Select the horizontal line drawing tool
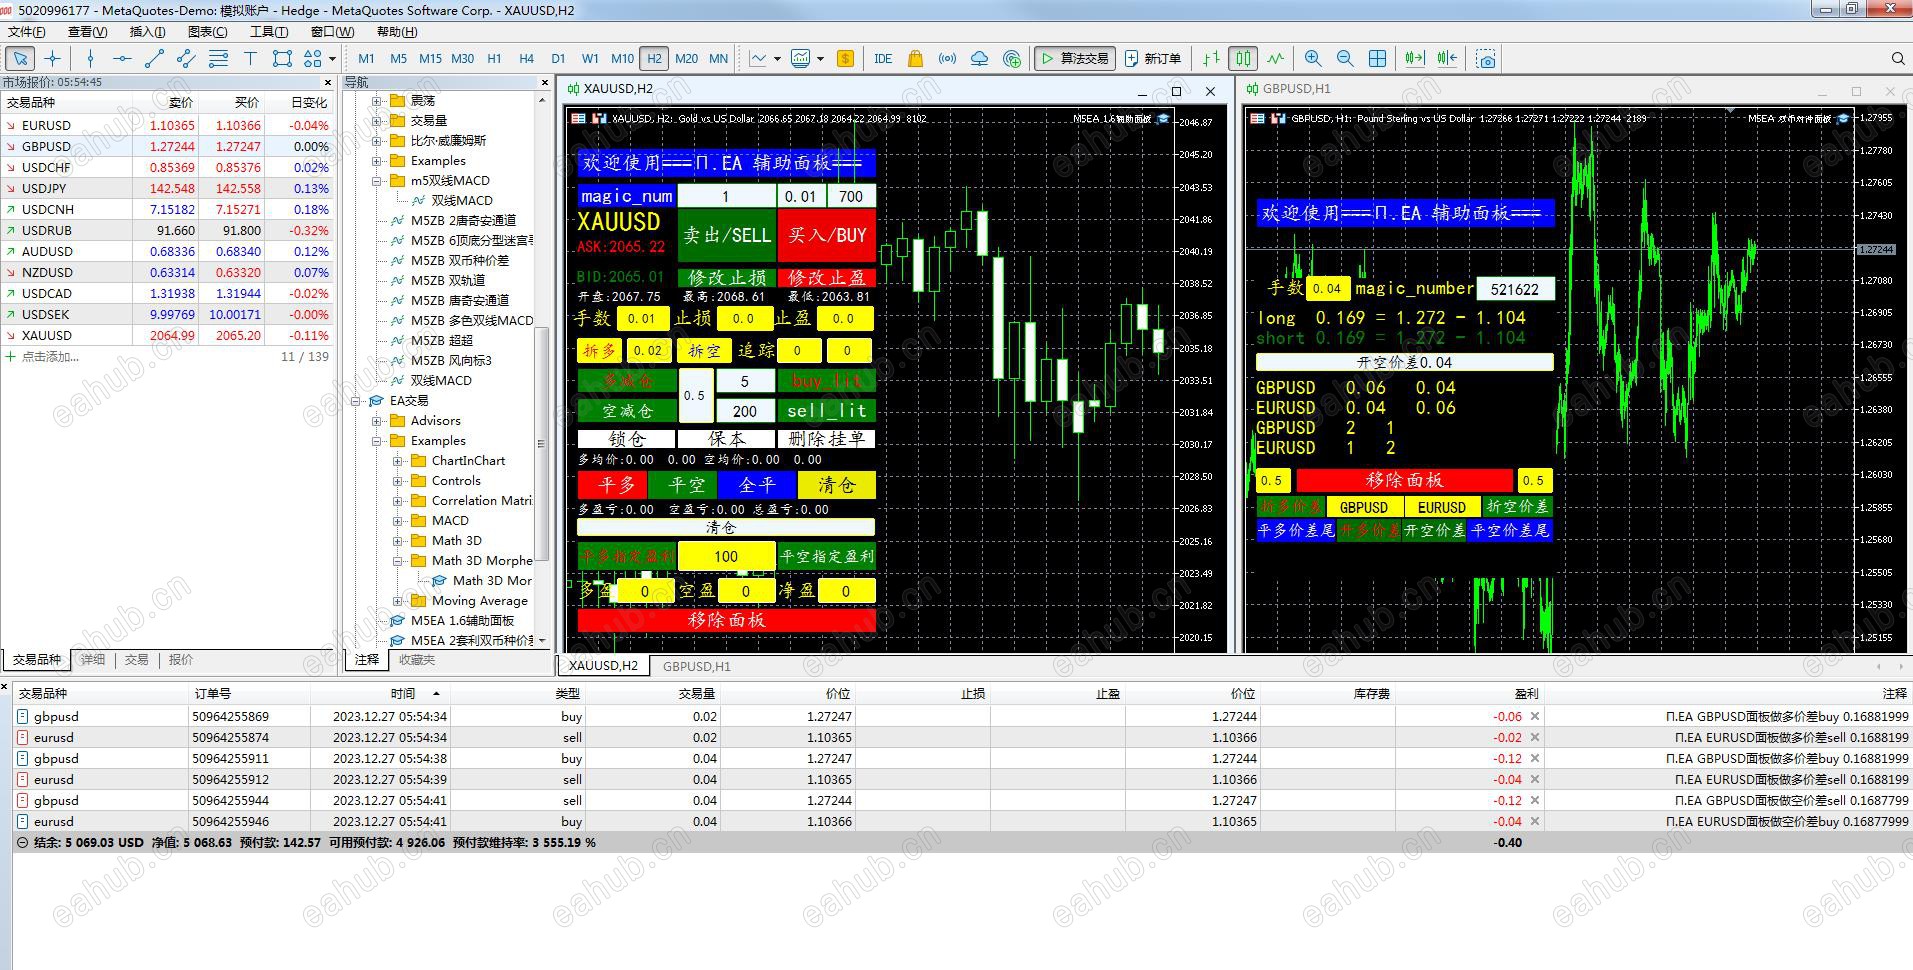 (x=122, y=59)
